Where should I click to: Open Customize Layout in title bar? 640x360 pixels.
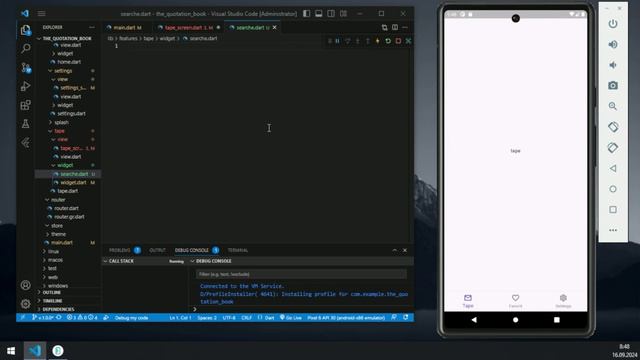click(343, 13)
